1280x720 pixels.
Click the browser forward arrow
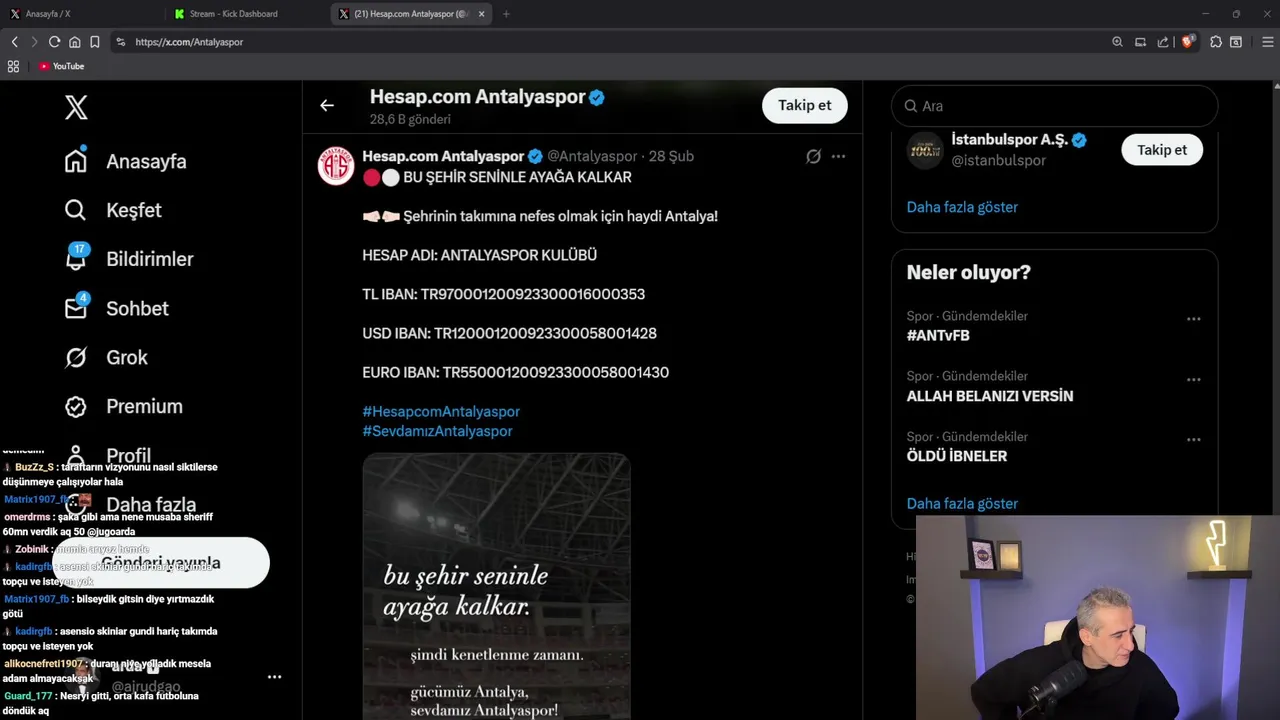(34, 42)
